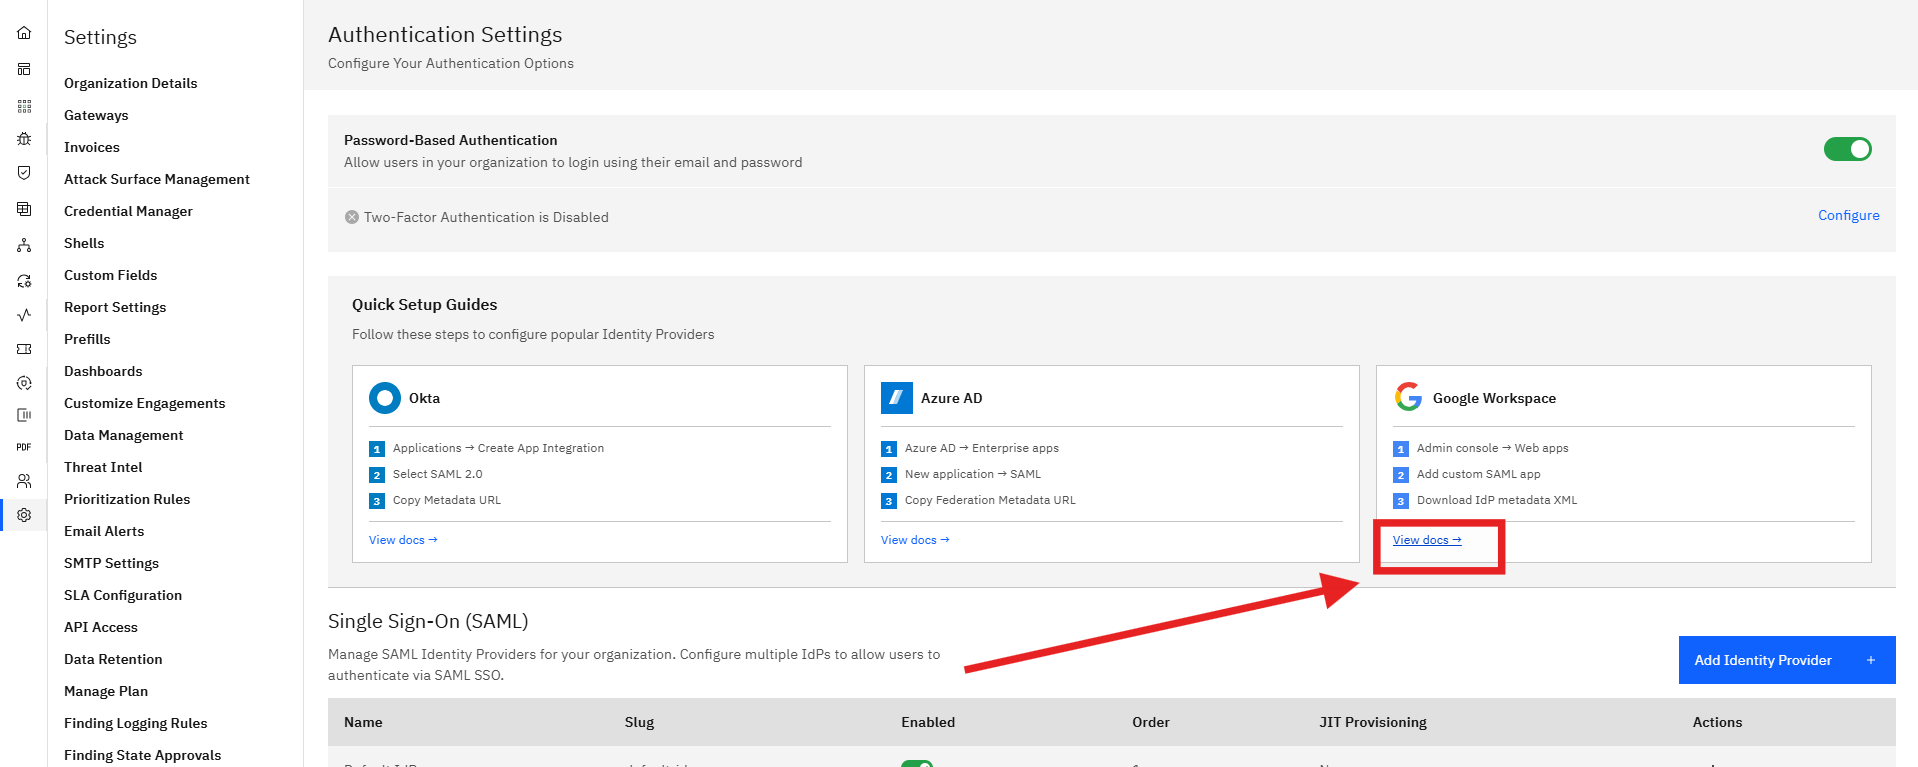Click the bug findings icon
1918x767 pixels.
click(x=24, y=139)
